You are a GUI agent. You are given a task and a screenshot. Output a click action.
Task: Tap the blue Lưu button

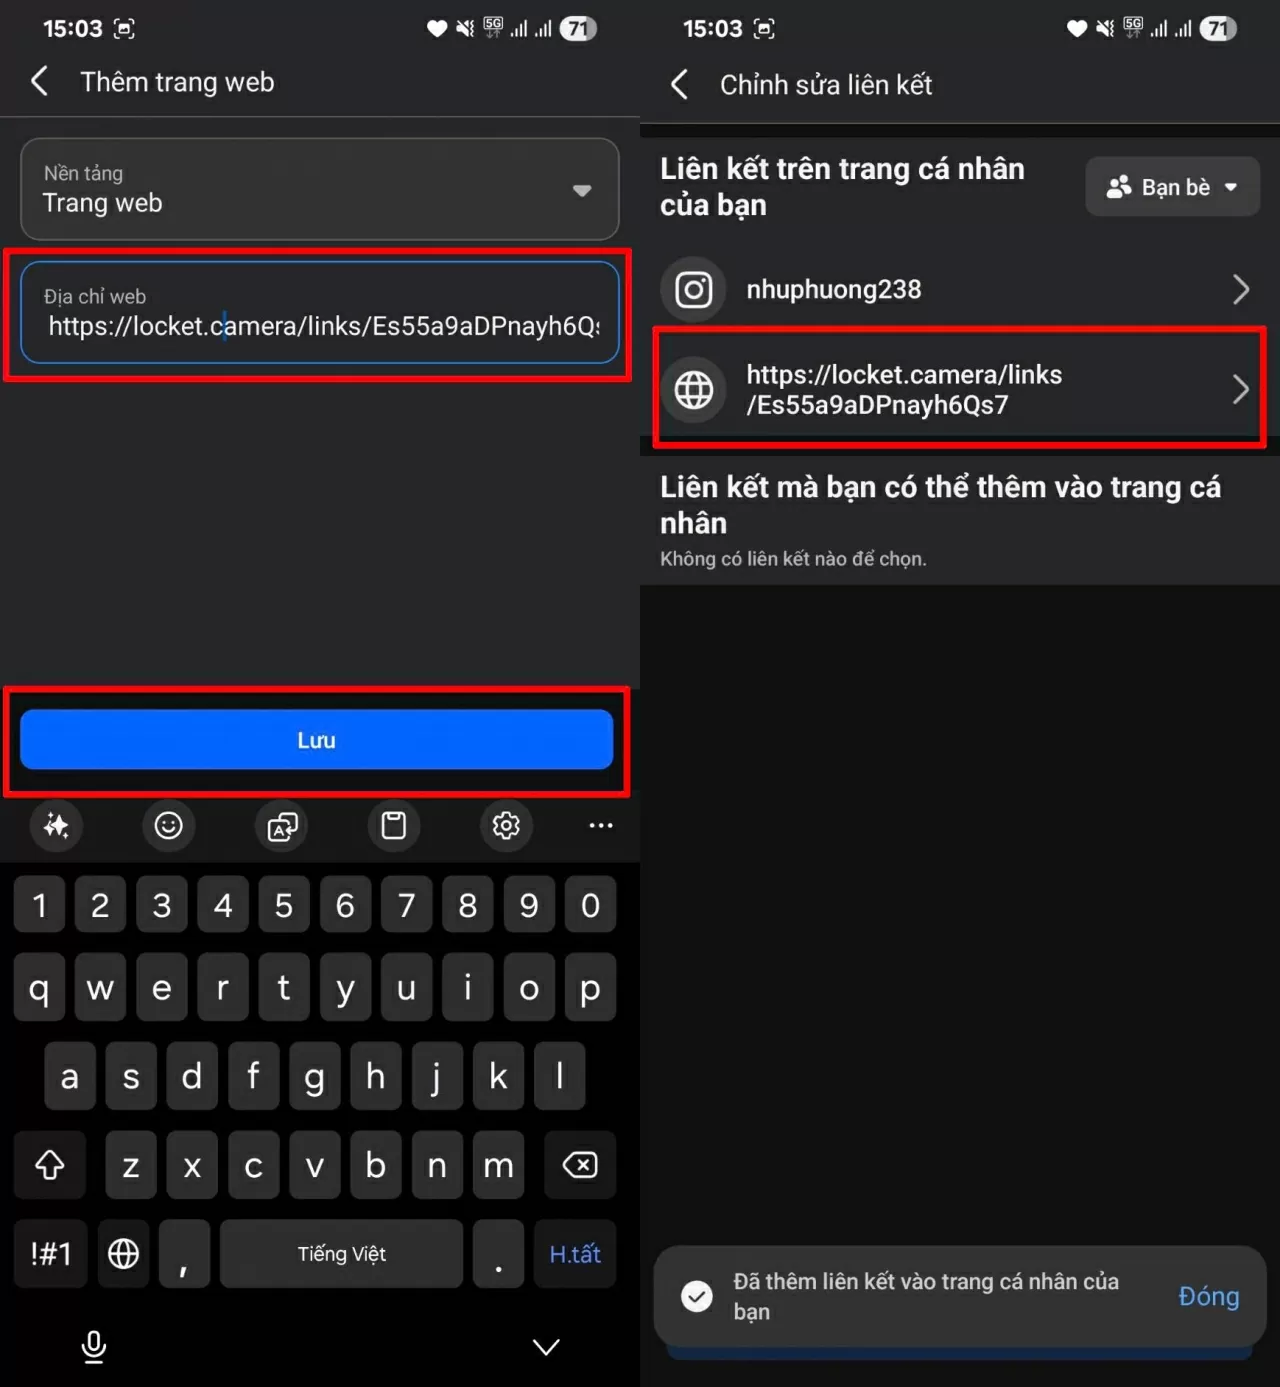click(316, 740)
